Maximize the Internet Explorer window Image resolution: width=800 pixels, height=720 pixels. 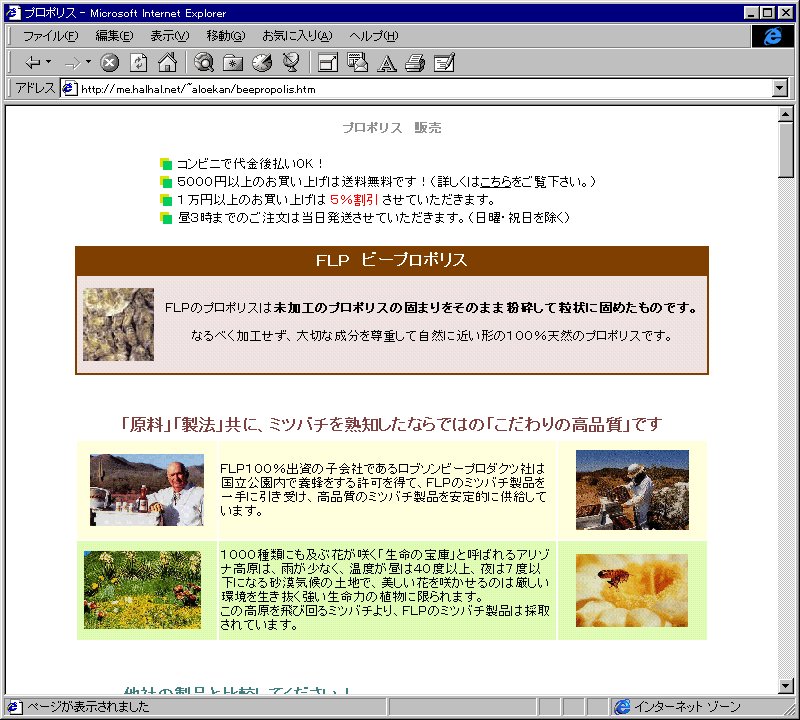coord(767,13)
